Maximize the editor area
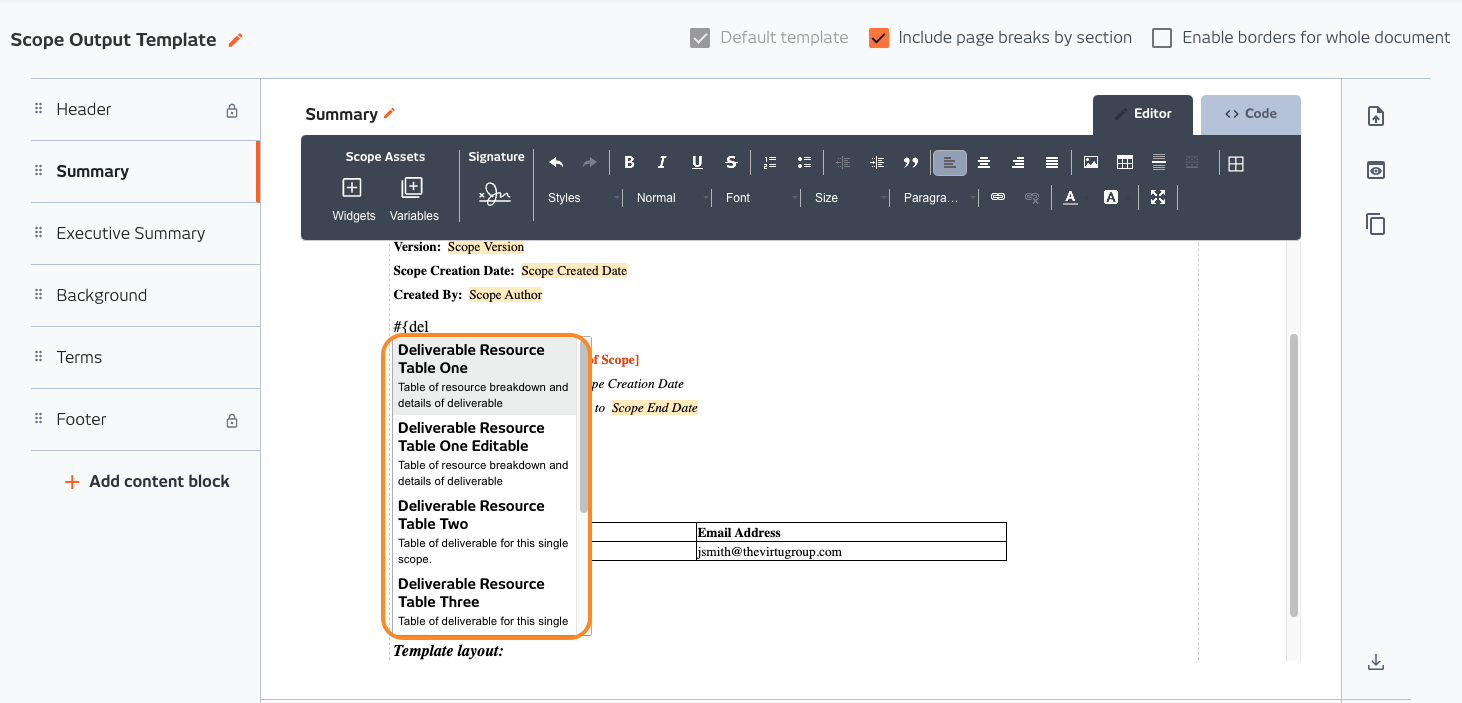This screenshot has width=1462, height=703. (x=1158, y=198)
